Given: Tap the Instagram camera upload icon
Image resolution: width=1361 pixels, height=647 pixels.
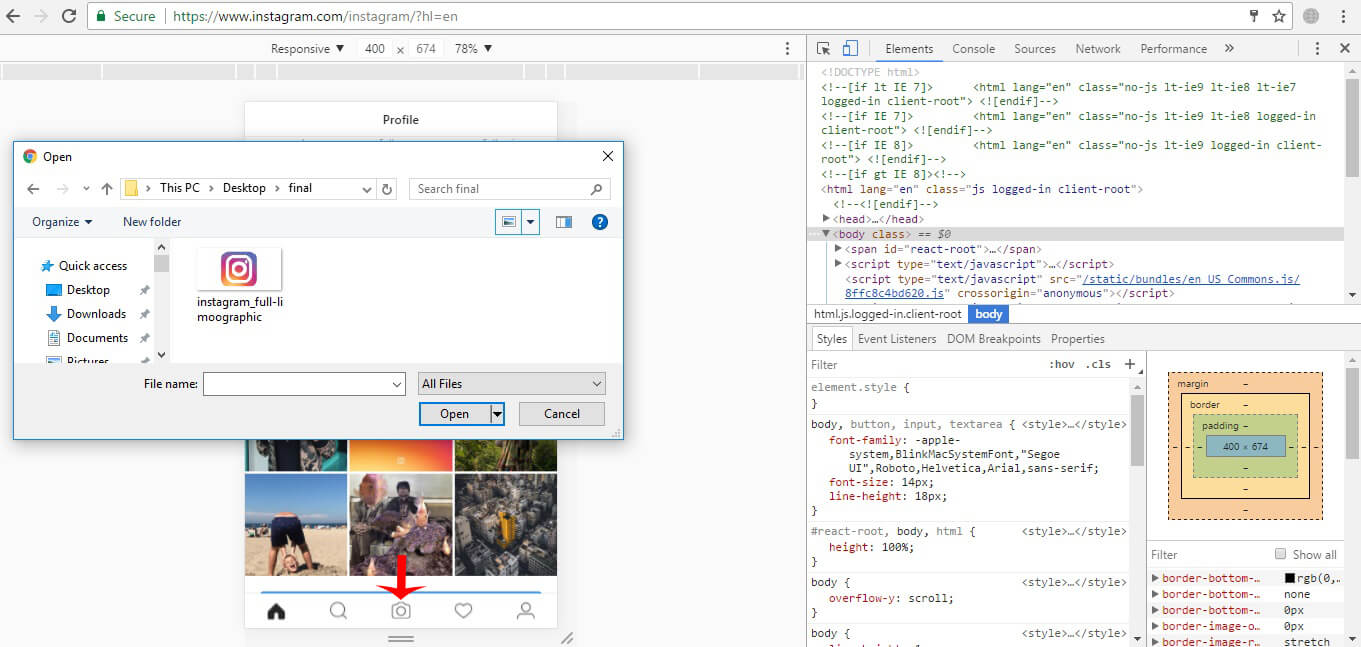Looking at the screenshot, I should (x=401, y=611).
